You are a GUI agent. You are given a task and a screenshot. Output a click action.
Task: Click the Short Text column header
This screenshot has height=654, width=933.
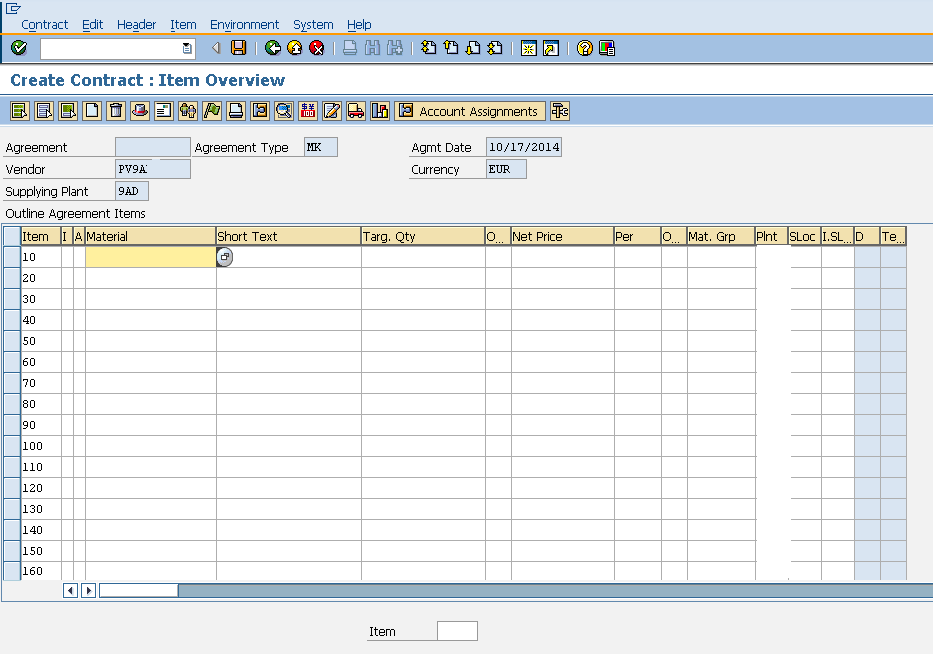point(289,236)
